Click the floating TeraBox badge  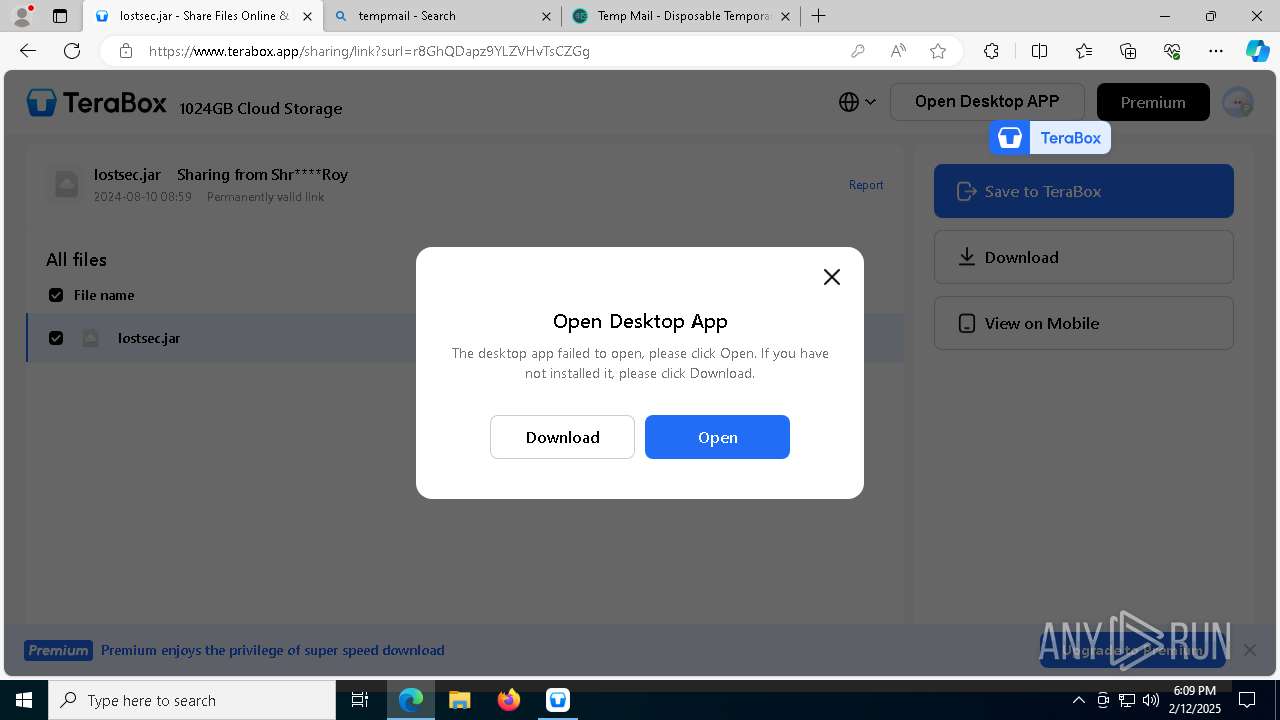pos(1050,138)
